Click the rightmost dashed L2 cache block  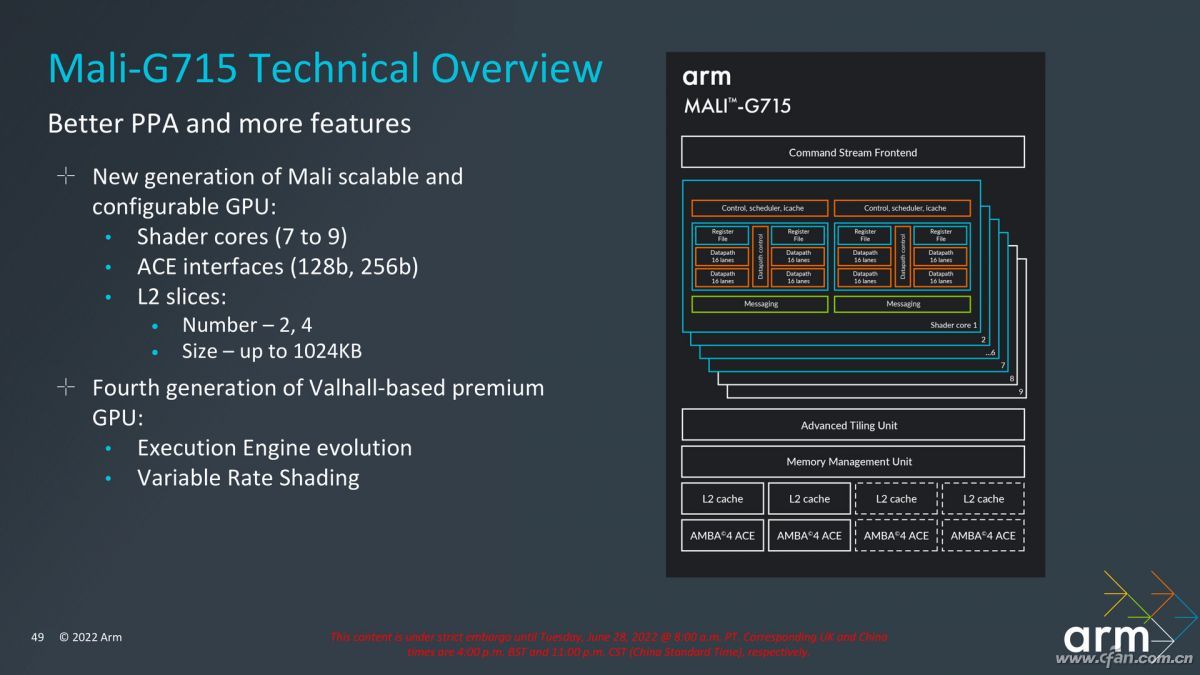(982, 498)
